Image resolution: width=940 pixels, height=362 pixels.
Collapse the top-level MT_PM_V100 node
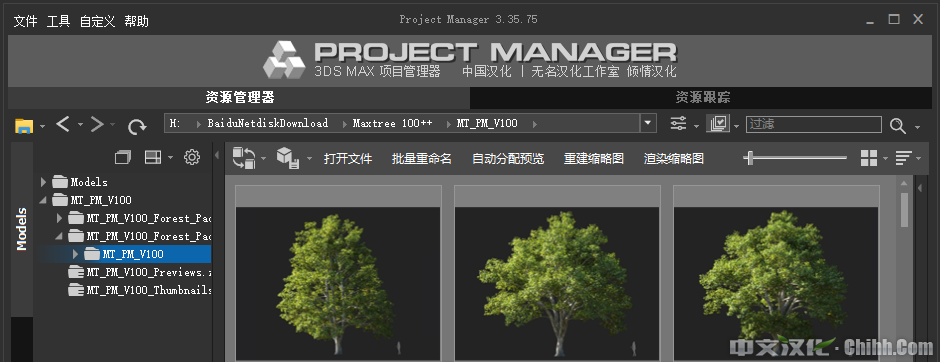[x=43, y=200]
